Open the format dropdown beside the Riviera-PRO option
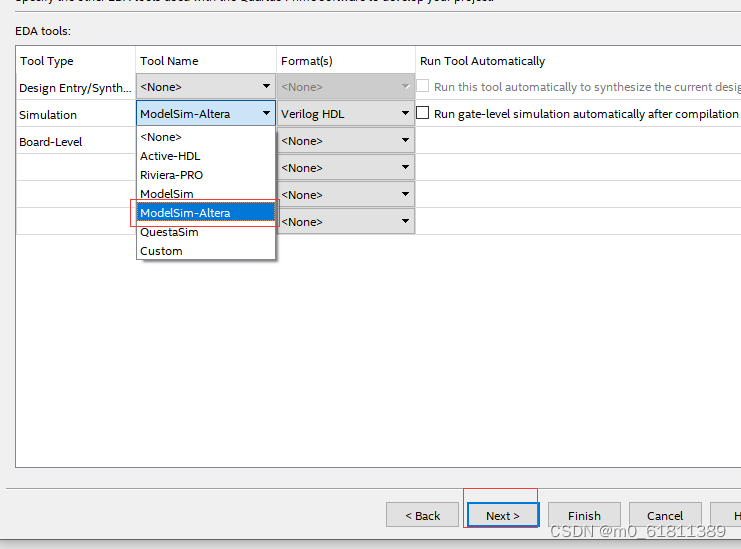 346,167
